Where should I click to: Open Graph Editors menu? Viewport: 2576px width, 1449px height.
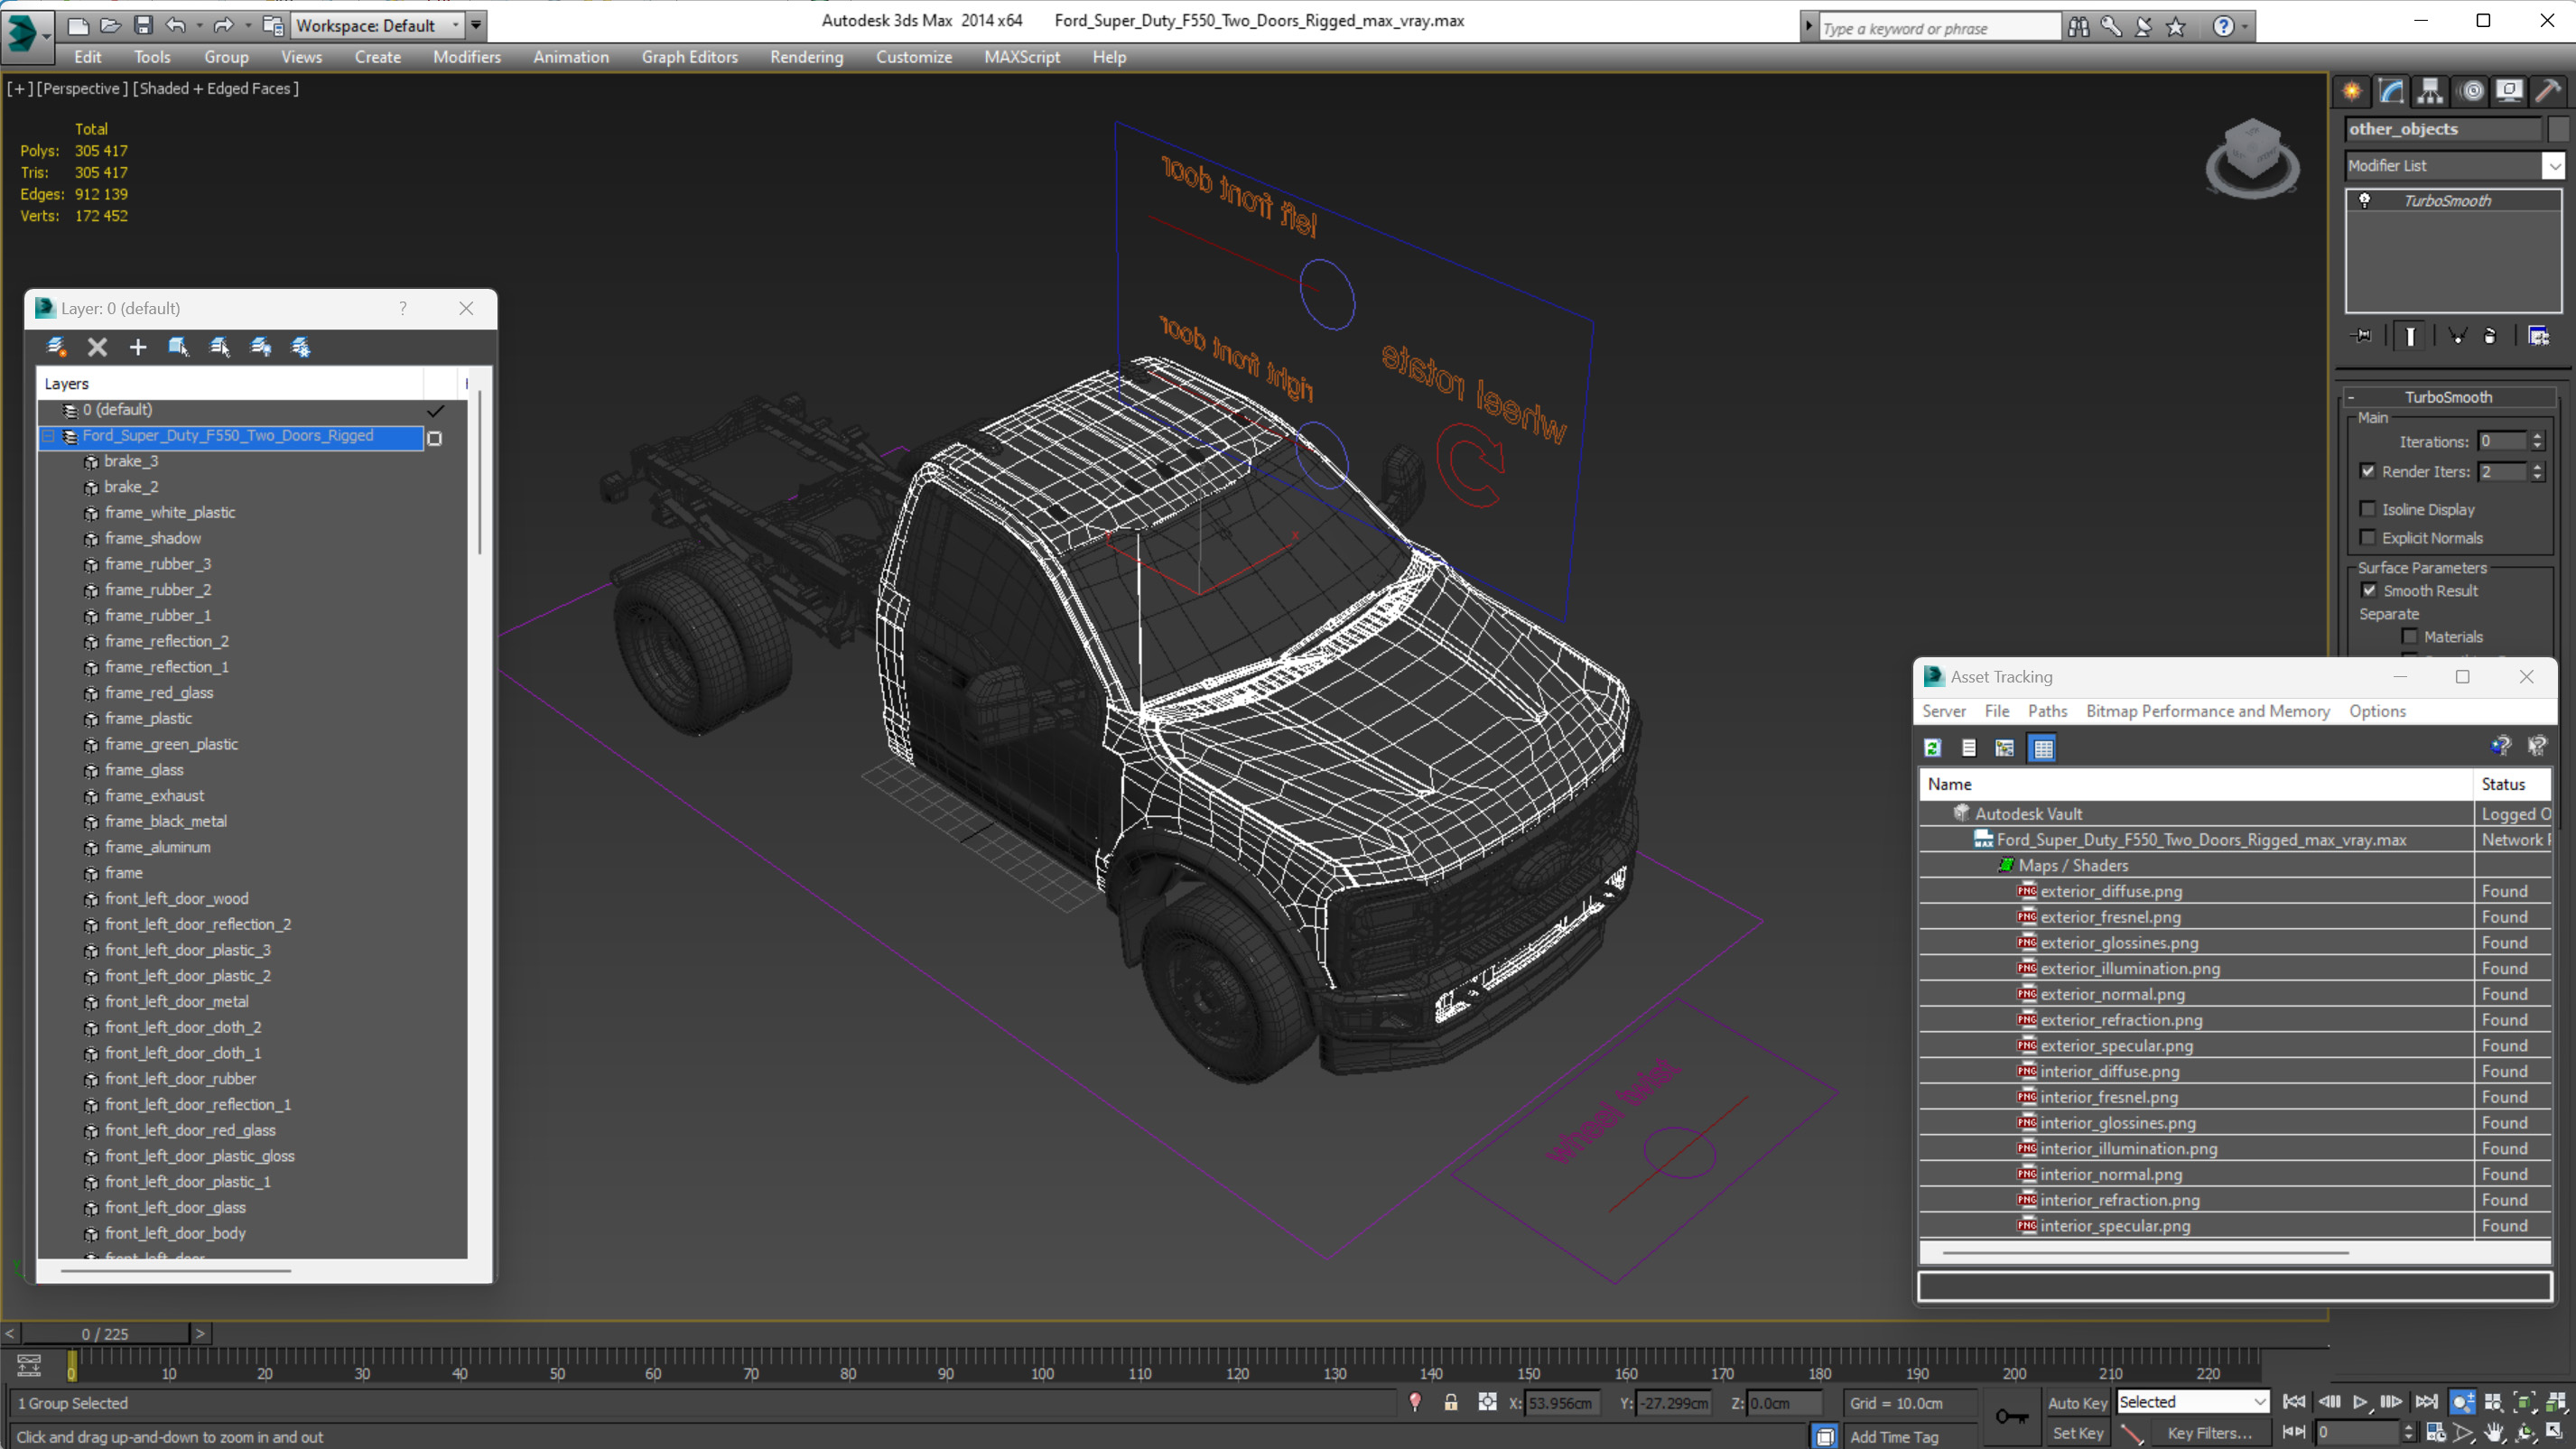pos(689,57)
